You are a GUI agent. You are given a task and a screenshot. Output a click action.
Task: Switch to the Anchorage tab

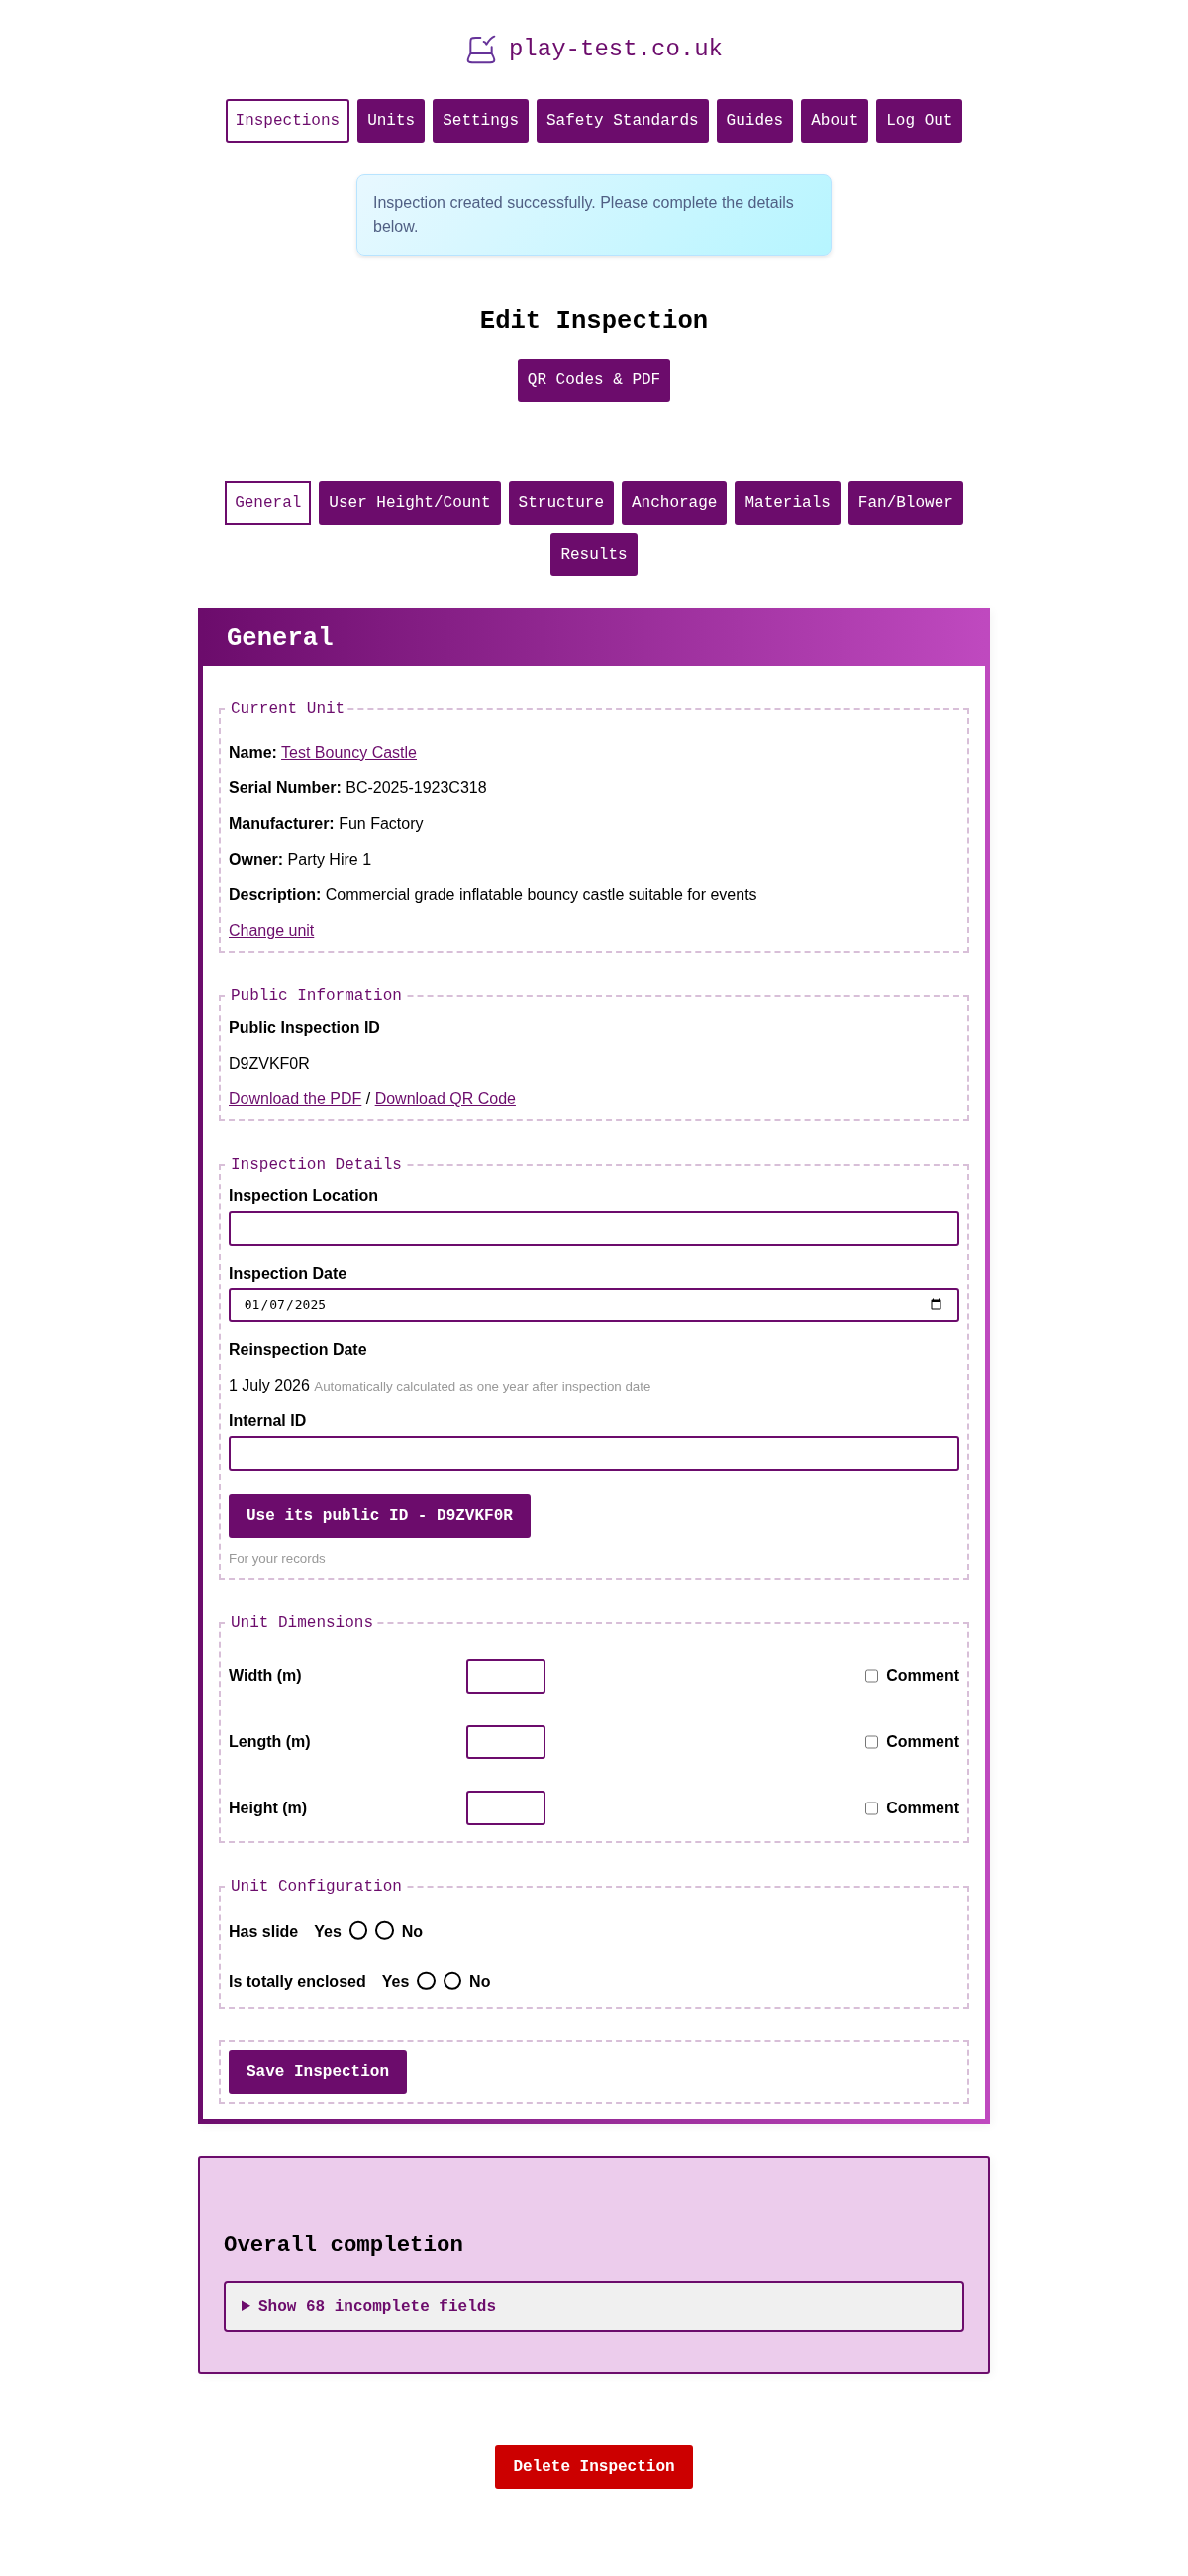[x=673, y=503]
